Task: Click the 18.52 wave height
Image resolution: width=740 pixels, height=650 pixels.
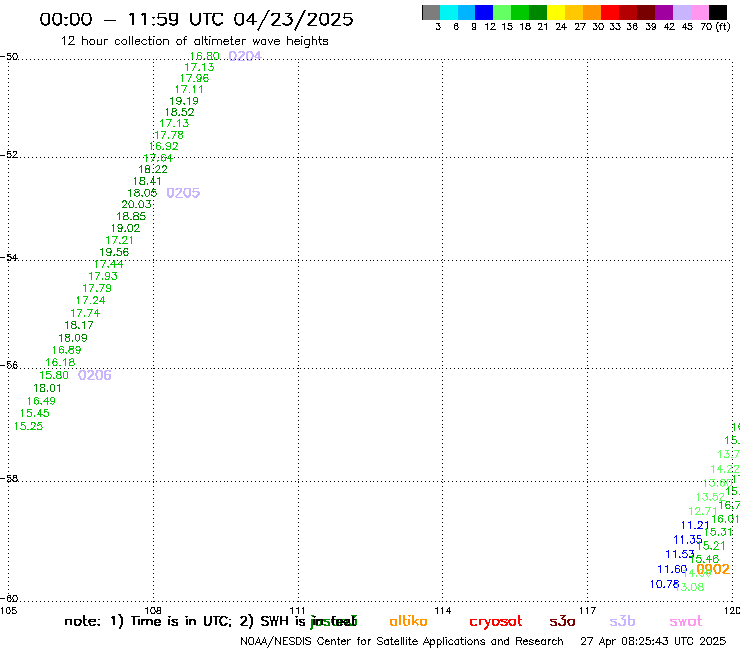Action: pos(179,112)
